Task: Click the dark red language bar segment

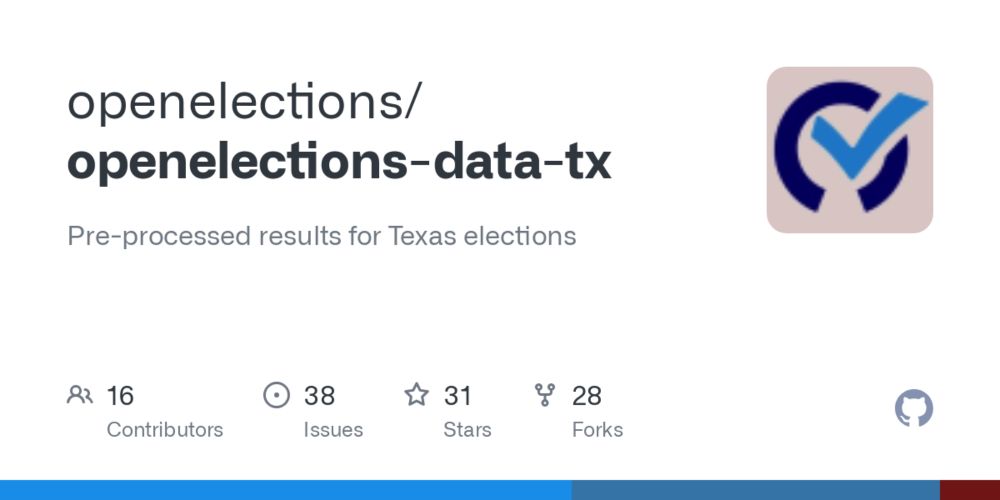Action: (970, 490)
